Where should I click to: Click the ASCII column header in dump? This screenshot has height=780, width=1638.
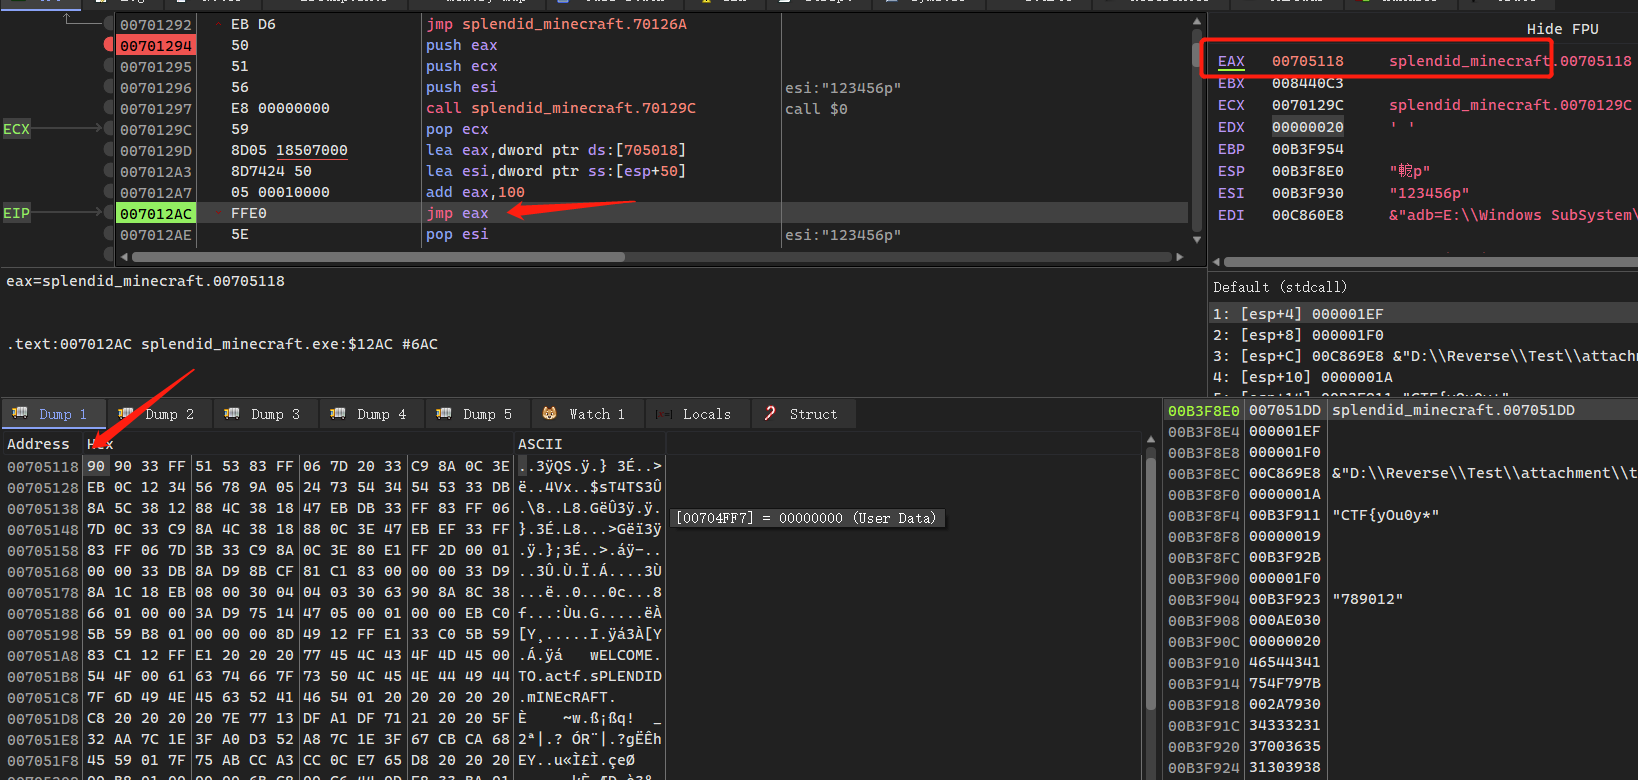(x=540, y=444)
